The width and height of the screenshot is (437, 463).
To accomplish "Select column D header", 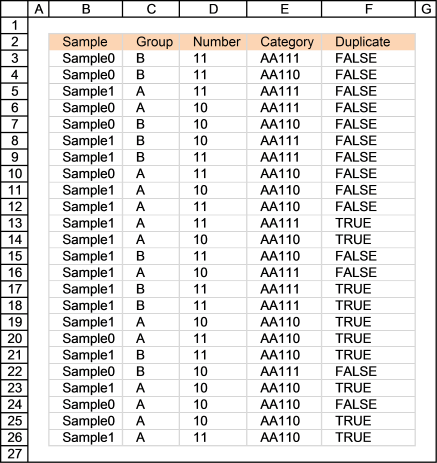I will coord(213,9).
